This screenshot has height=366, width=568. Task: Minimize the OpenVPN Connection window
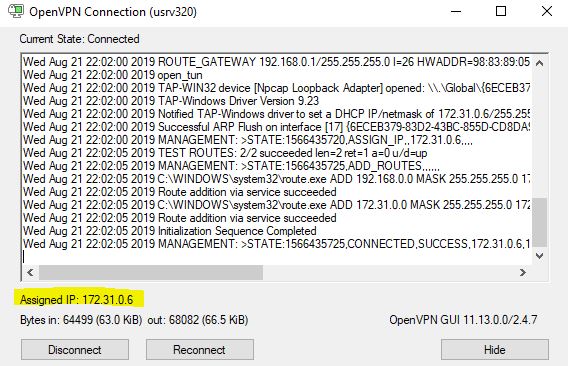[x=456, y=11]
